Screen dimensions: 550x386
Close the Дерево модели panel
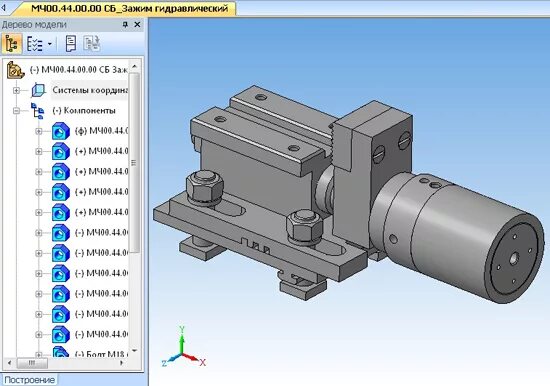[x=138, y=25]
